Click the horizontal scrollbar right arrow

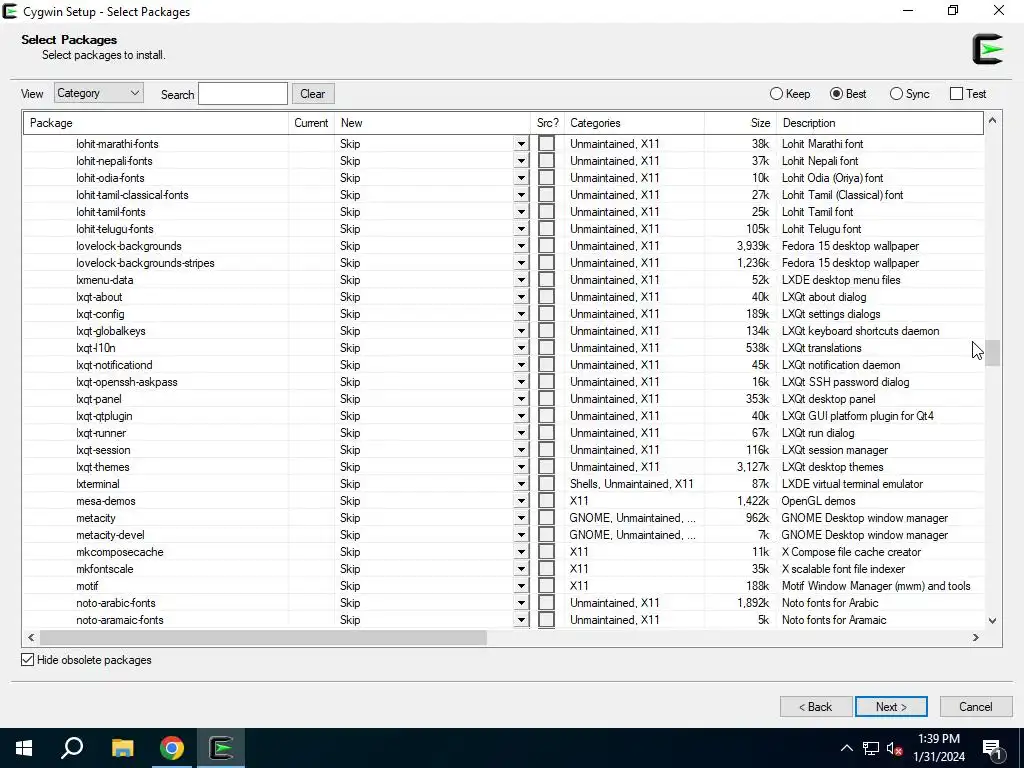[976, 637]
